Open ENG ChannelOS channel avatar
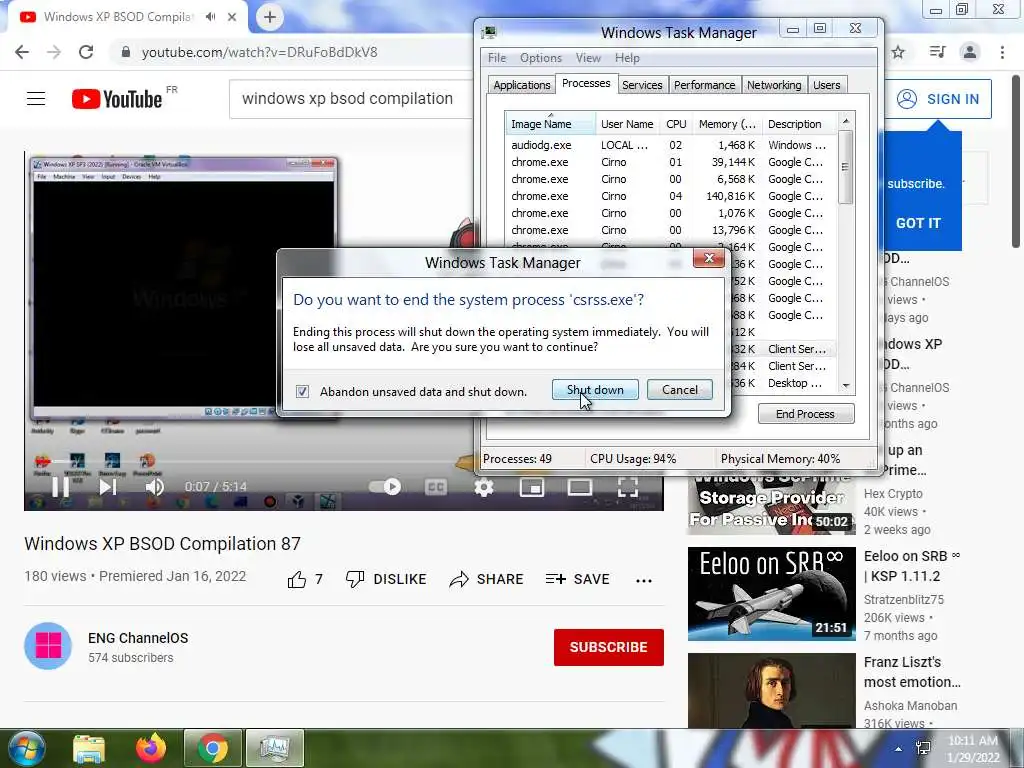The height and width of the screenshot is (768, 1024). (x=48, y=646)
